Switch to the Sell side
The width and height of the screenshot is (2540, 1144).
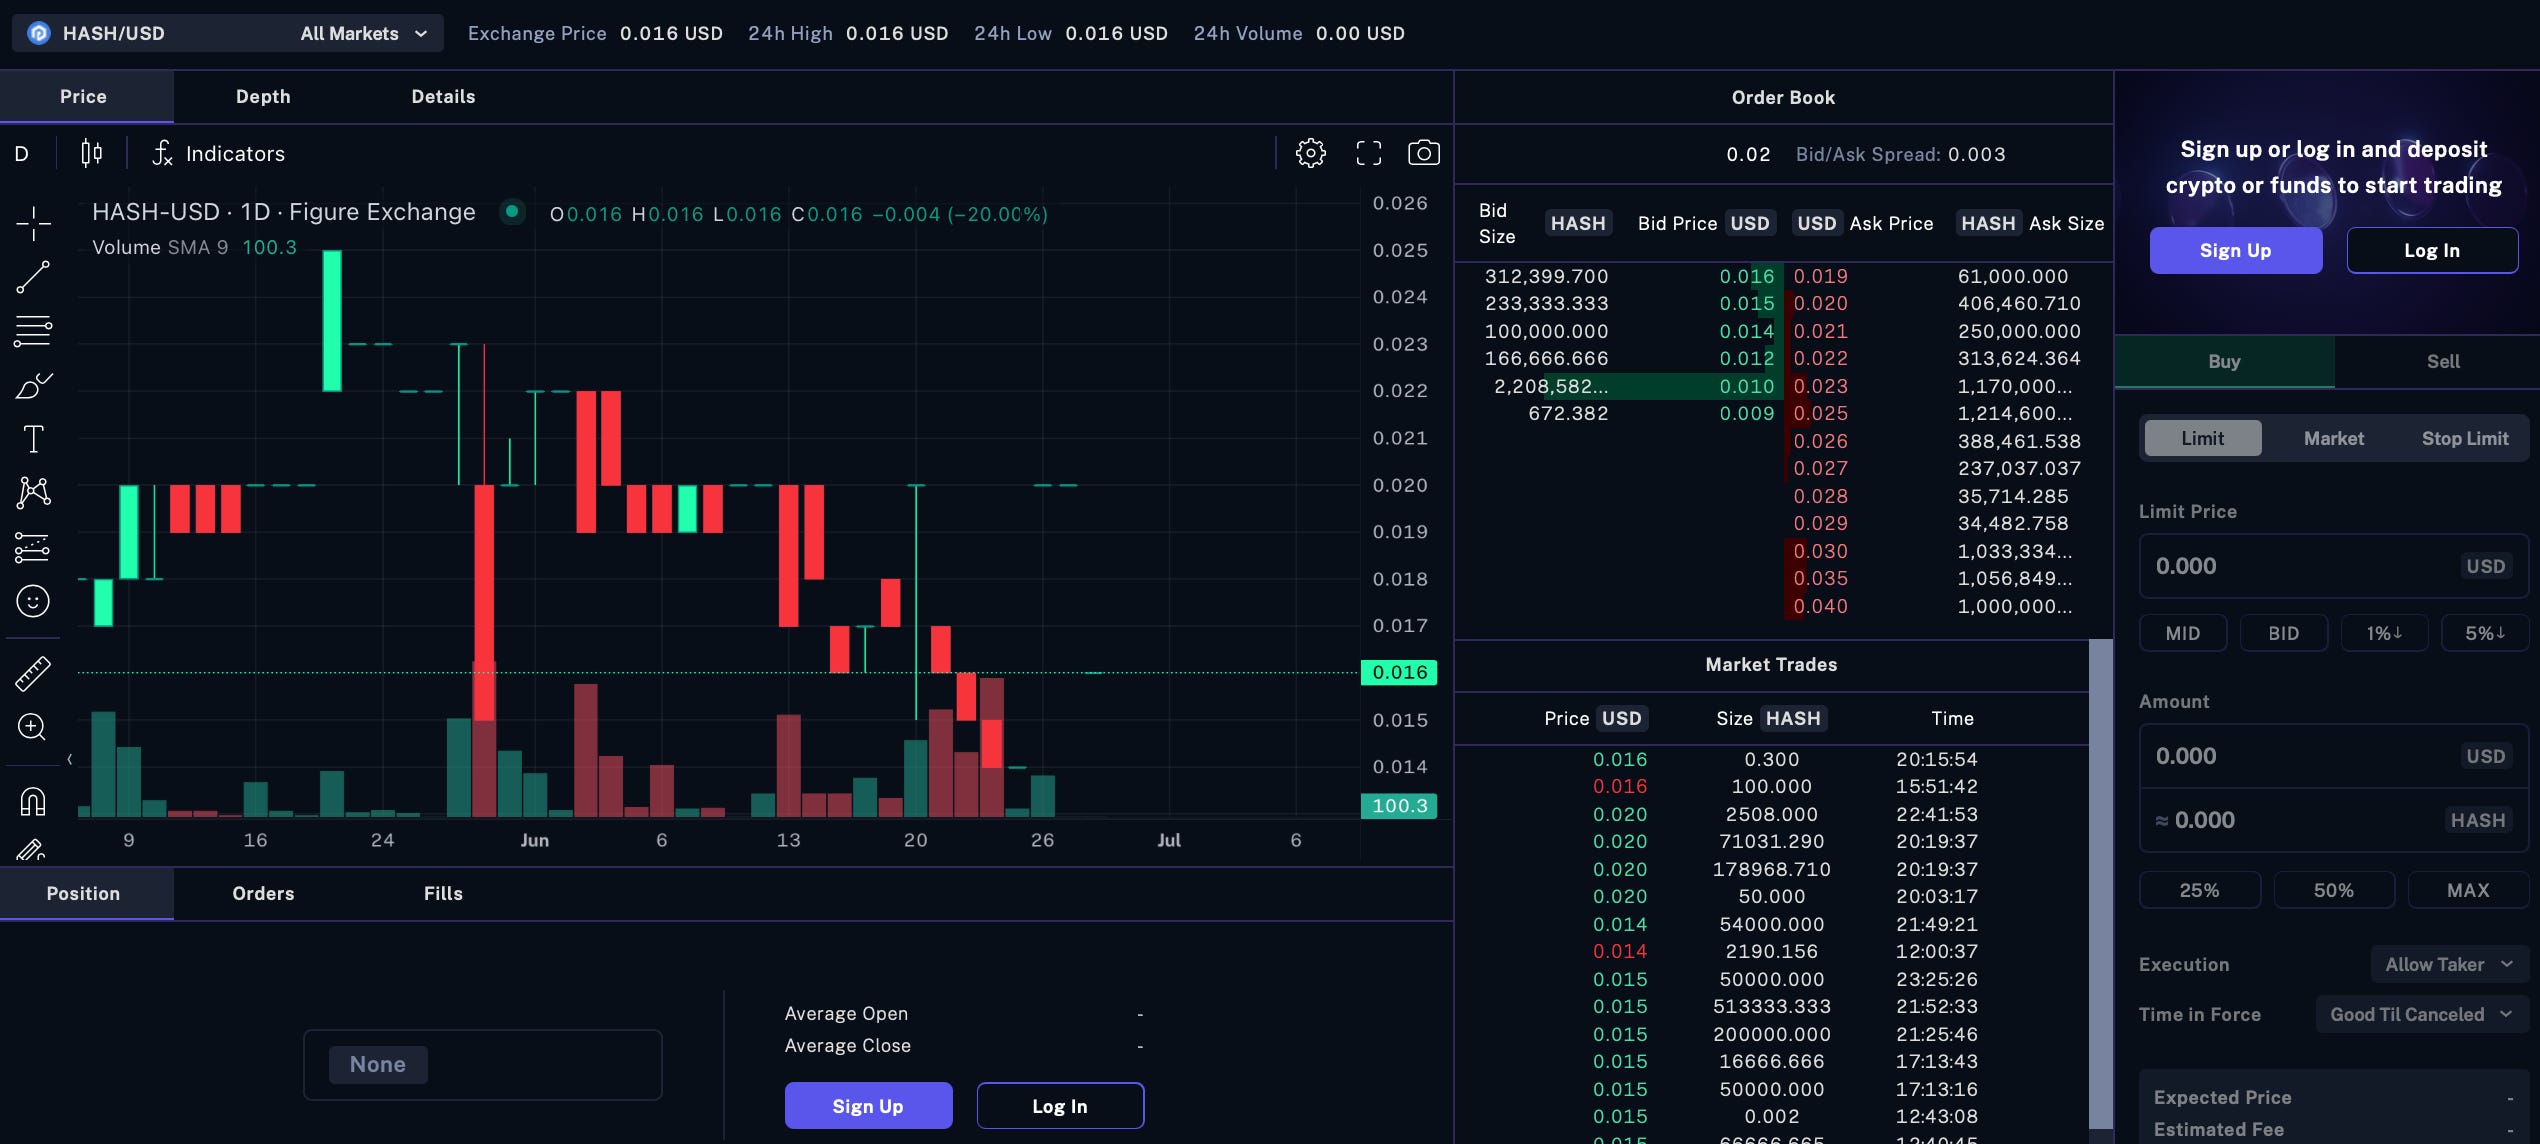click(x=2442, y=362)
